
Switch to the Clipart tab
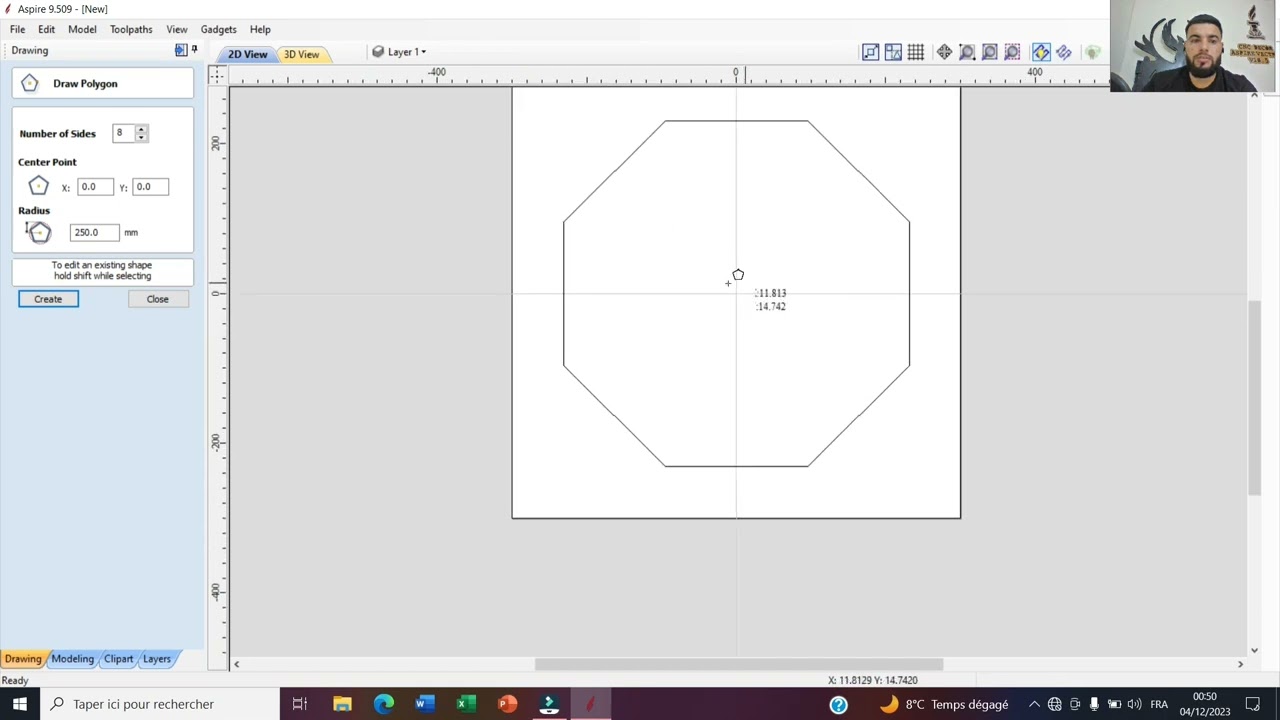(118, 659)
